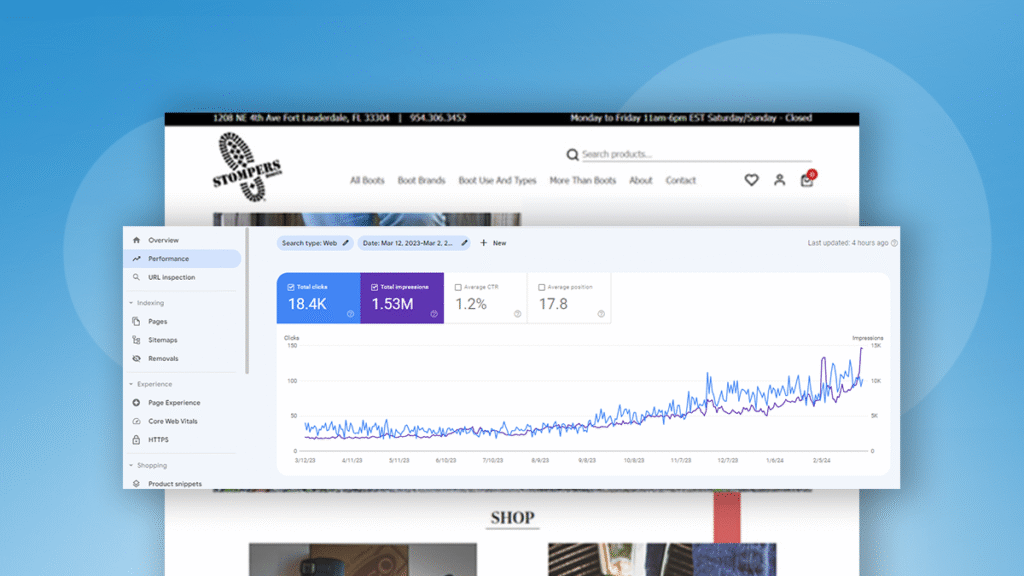Viewport: 1024px width, 576px height.
Task: Click help icon on Total impressions card
Action: [434, 314]
